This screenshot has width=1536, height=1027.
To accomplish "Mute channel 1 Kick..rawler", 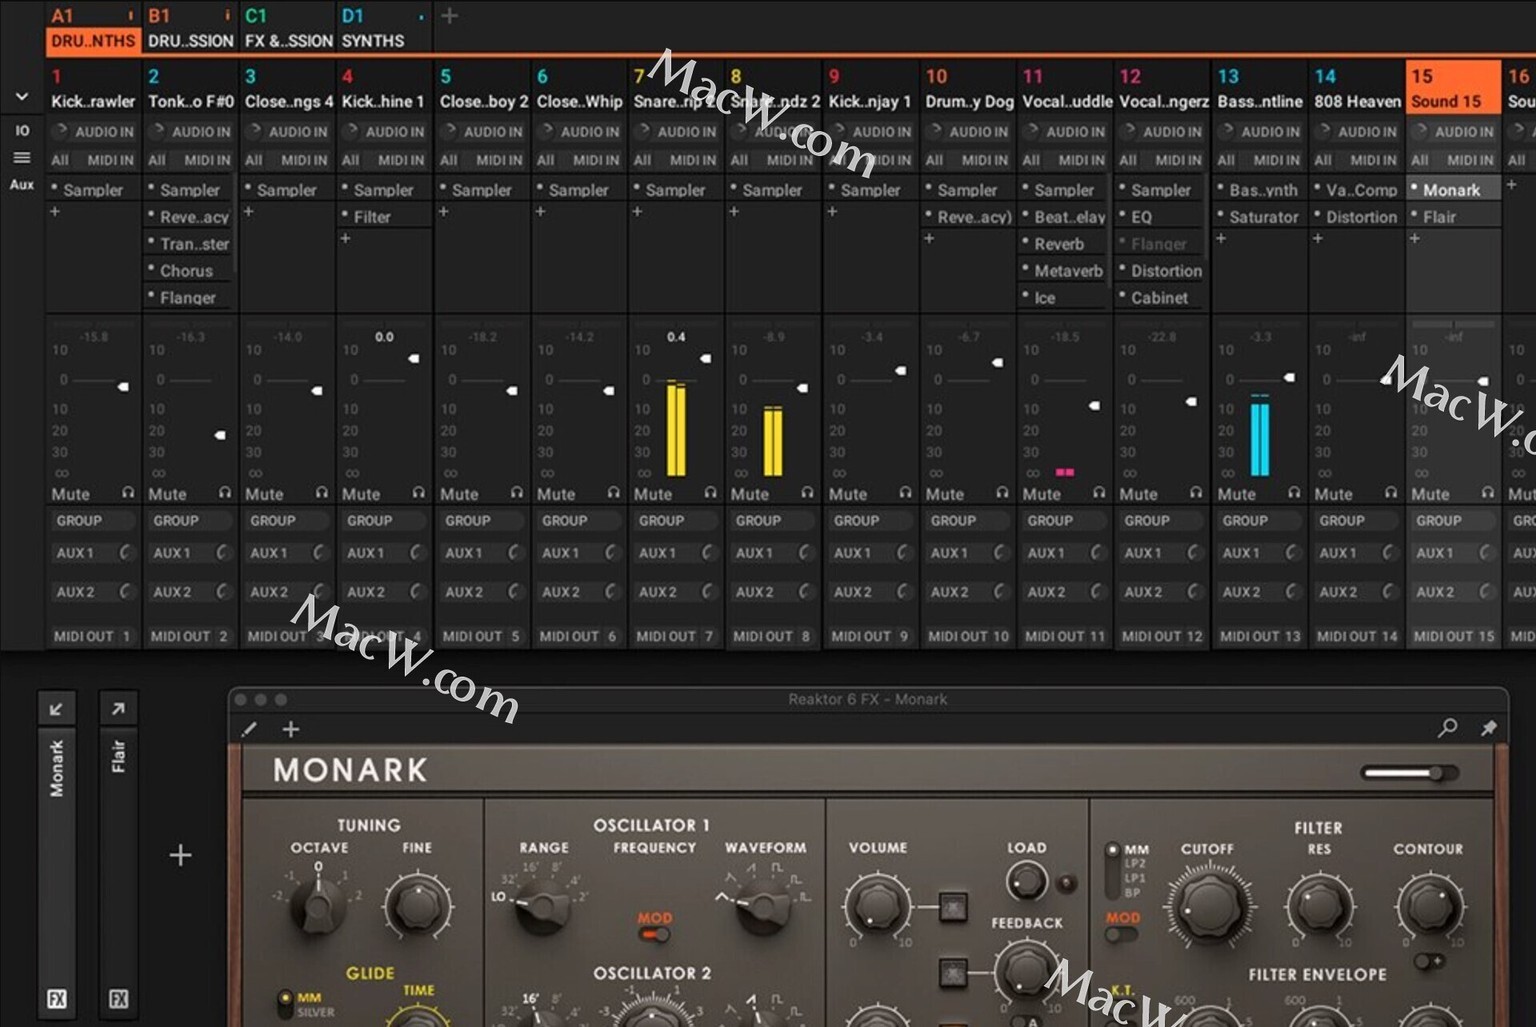I will coord(70,494).
